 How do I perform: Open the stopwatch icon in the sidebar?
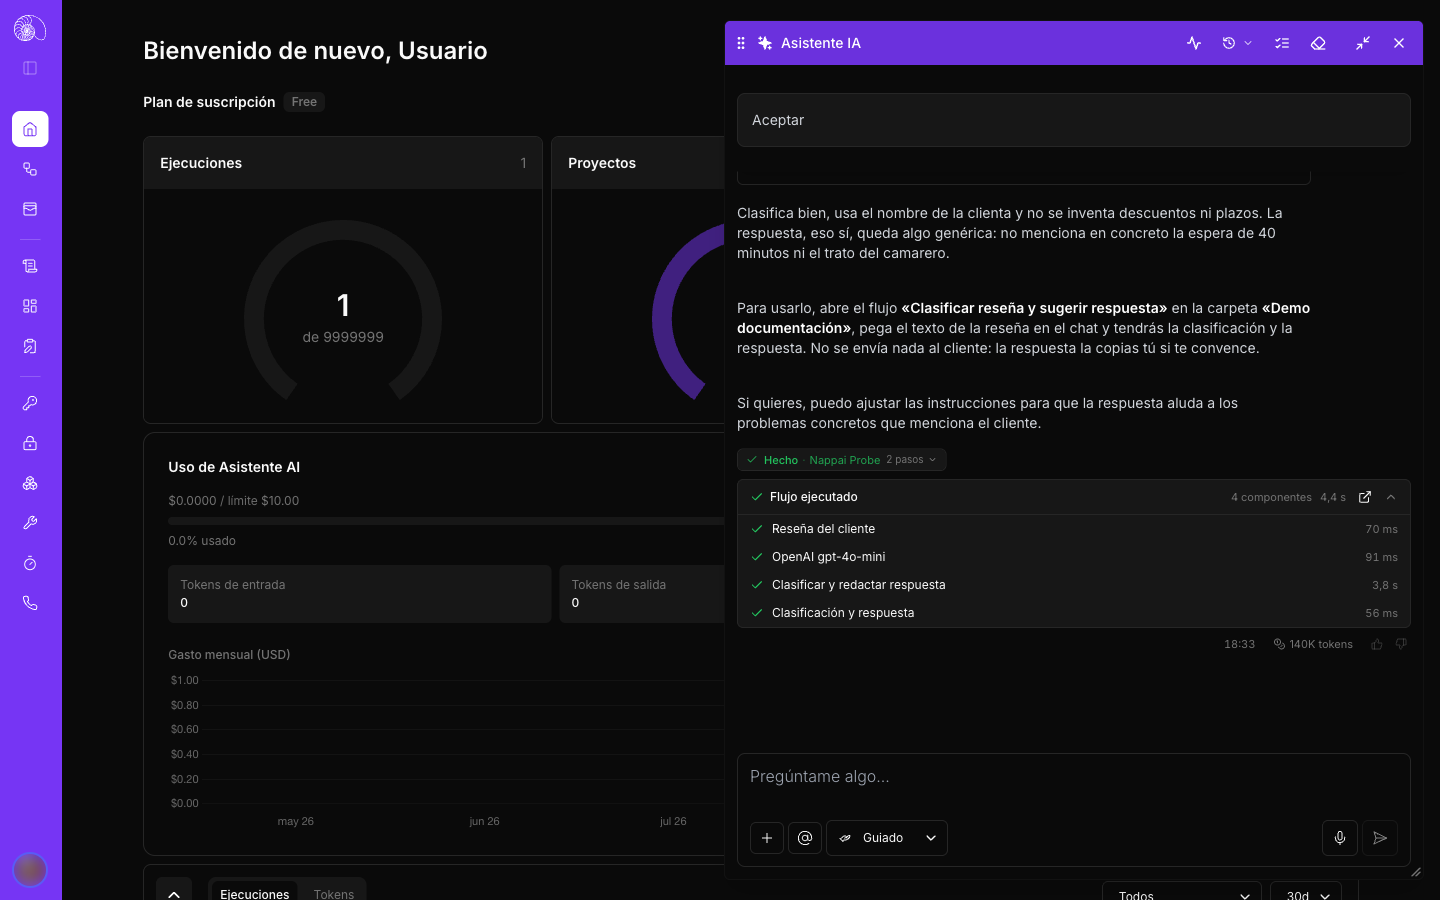[x=30, y=563]
